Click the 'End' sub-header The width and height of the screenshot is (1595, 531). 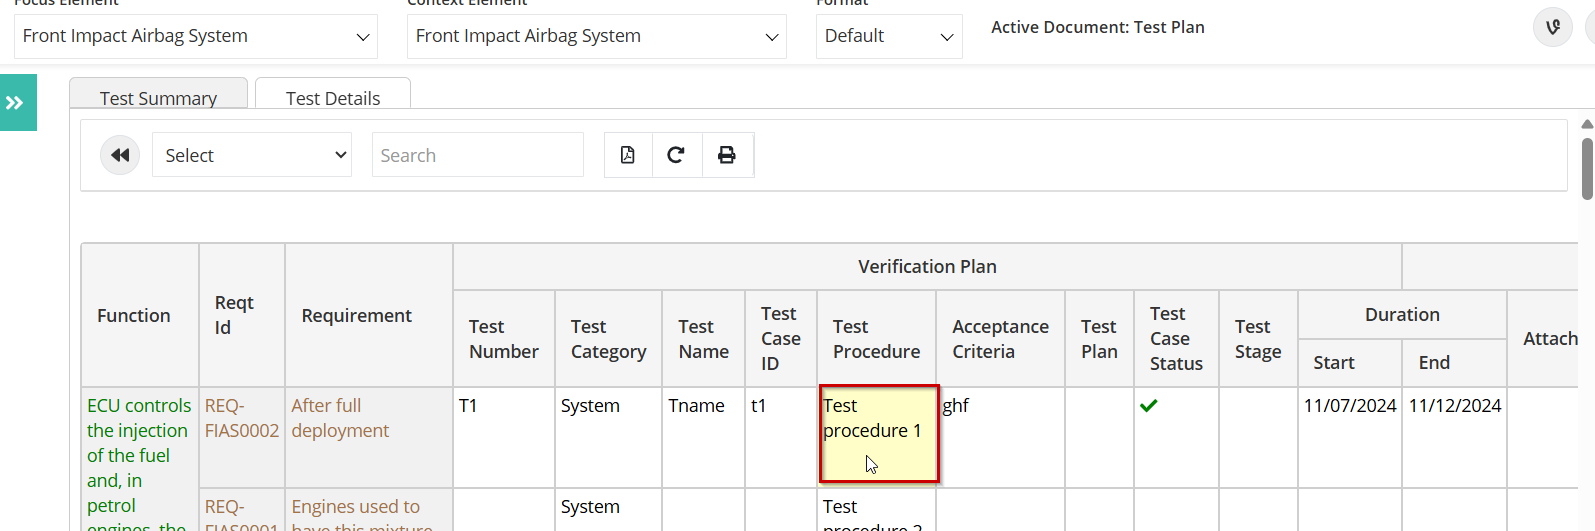coord(1455,362)
